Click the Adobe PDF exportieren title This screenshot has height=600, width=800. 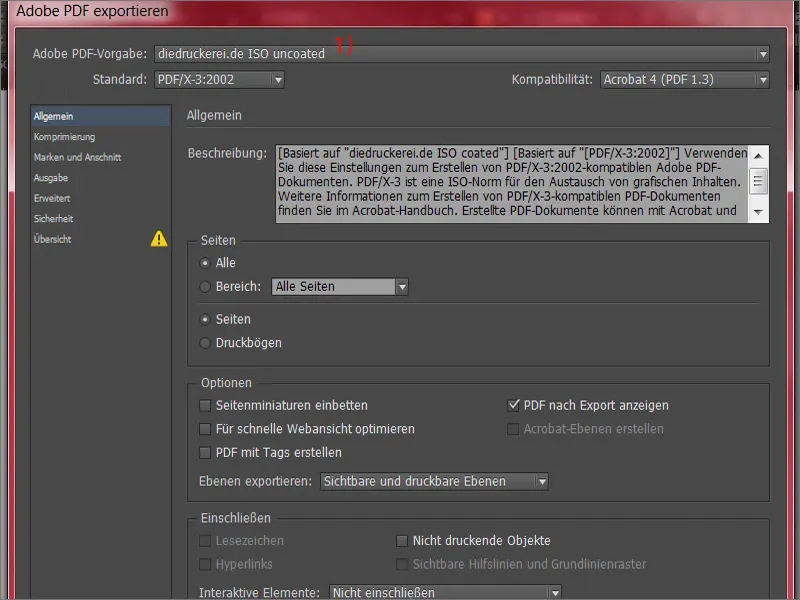(x=92, y=11)
